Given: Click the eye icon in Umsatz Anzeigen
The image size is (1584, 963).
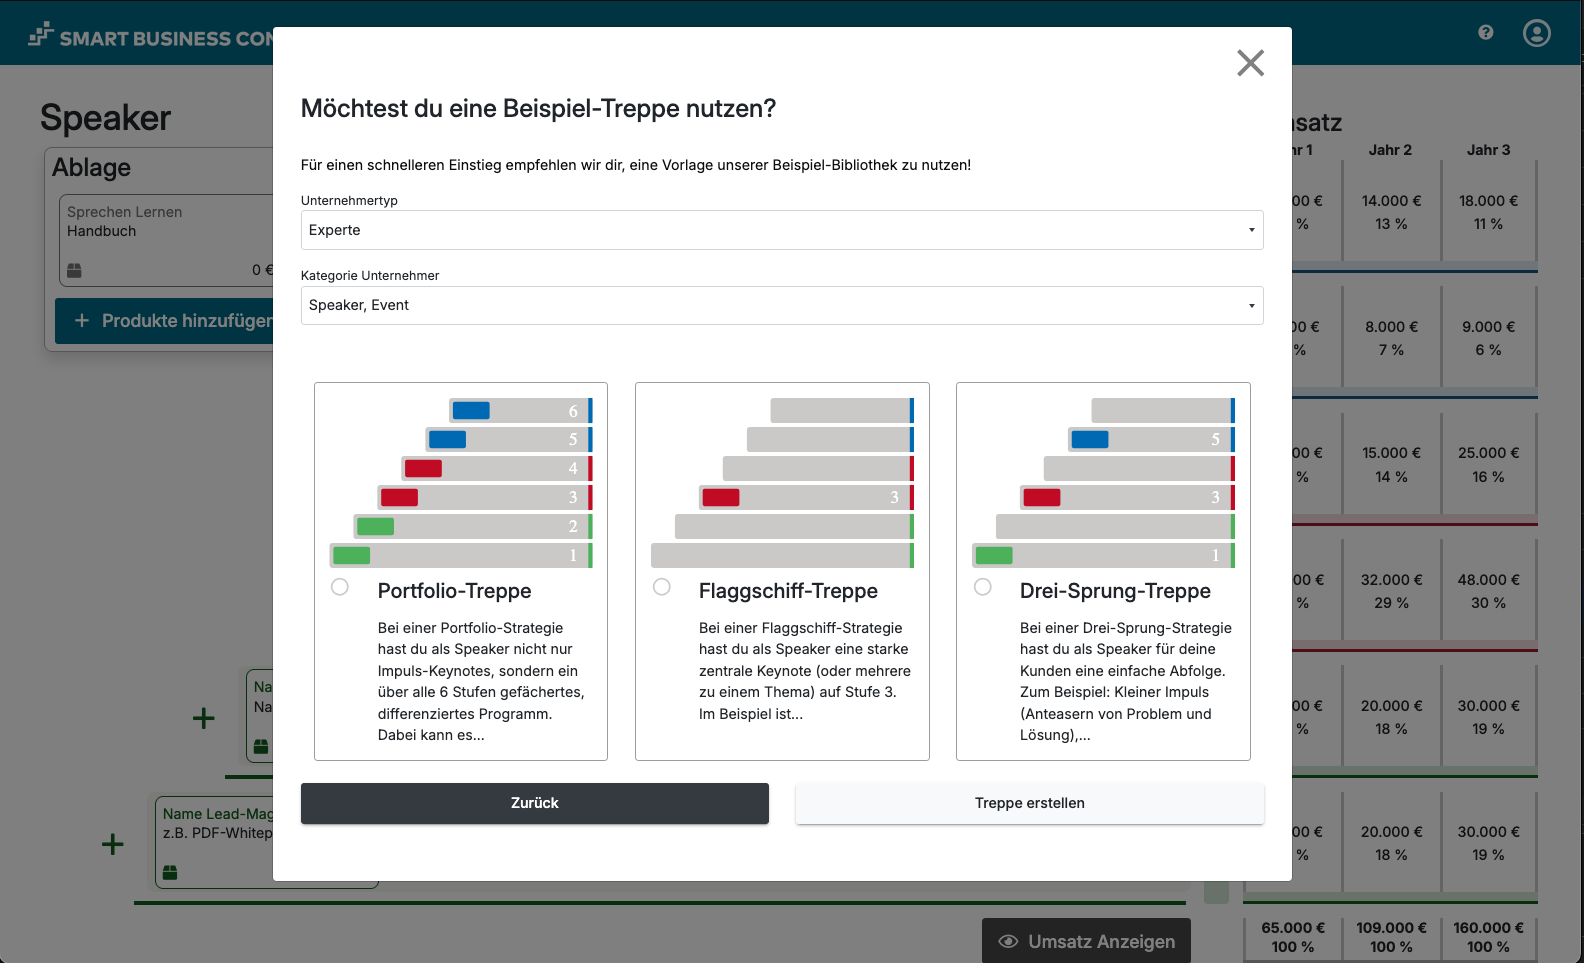Looking at the screenshot, I should tap(1008, 941).
